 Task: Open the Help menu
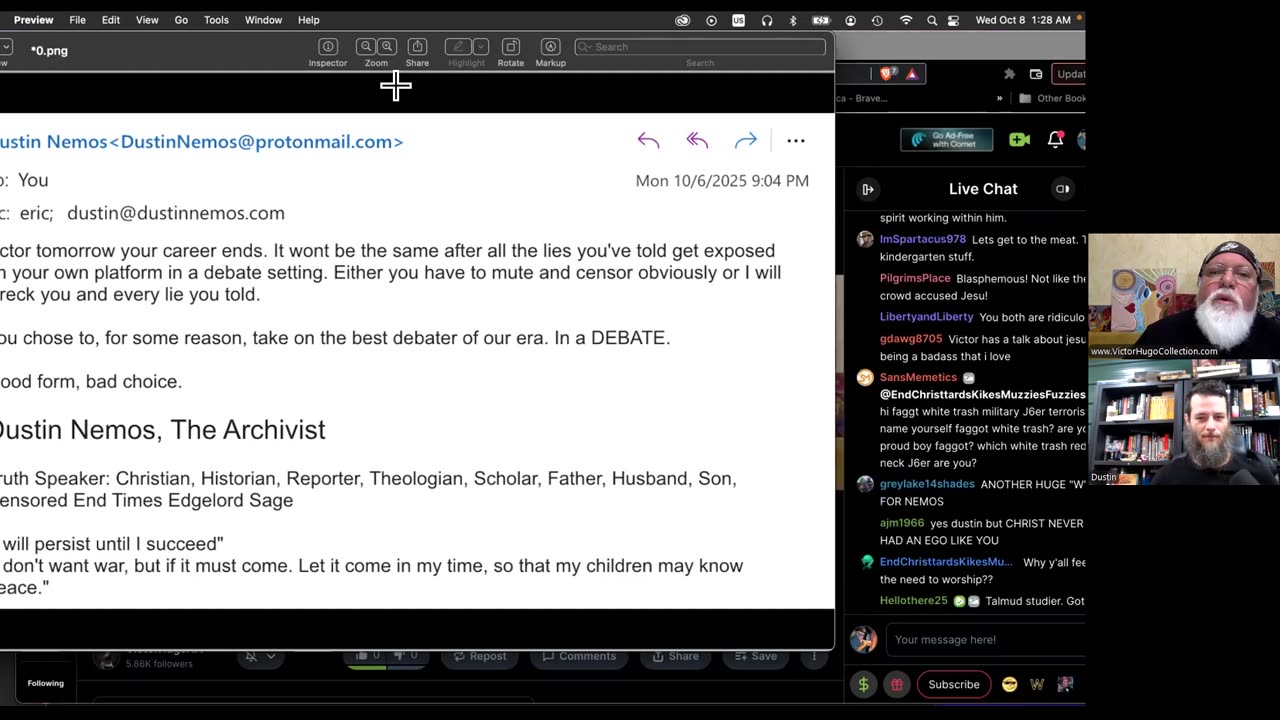309,20
